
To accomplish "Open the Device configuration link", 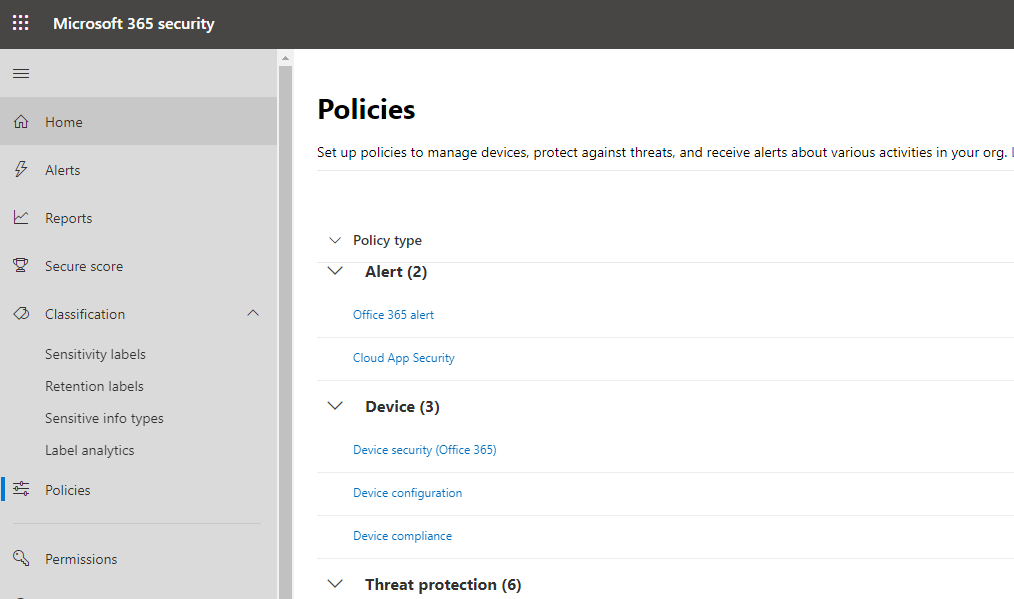I will click(x=407, y=493).
